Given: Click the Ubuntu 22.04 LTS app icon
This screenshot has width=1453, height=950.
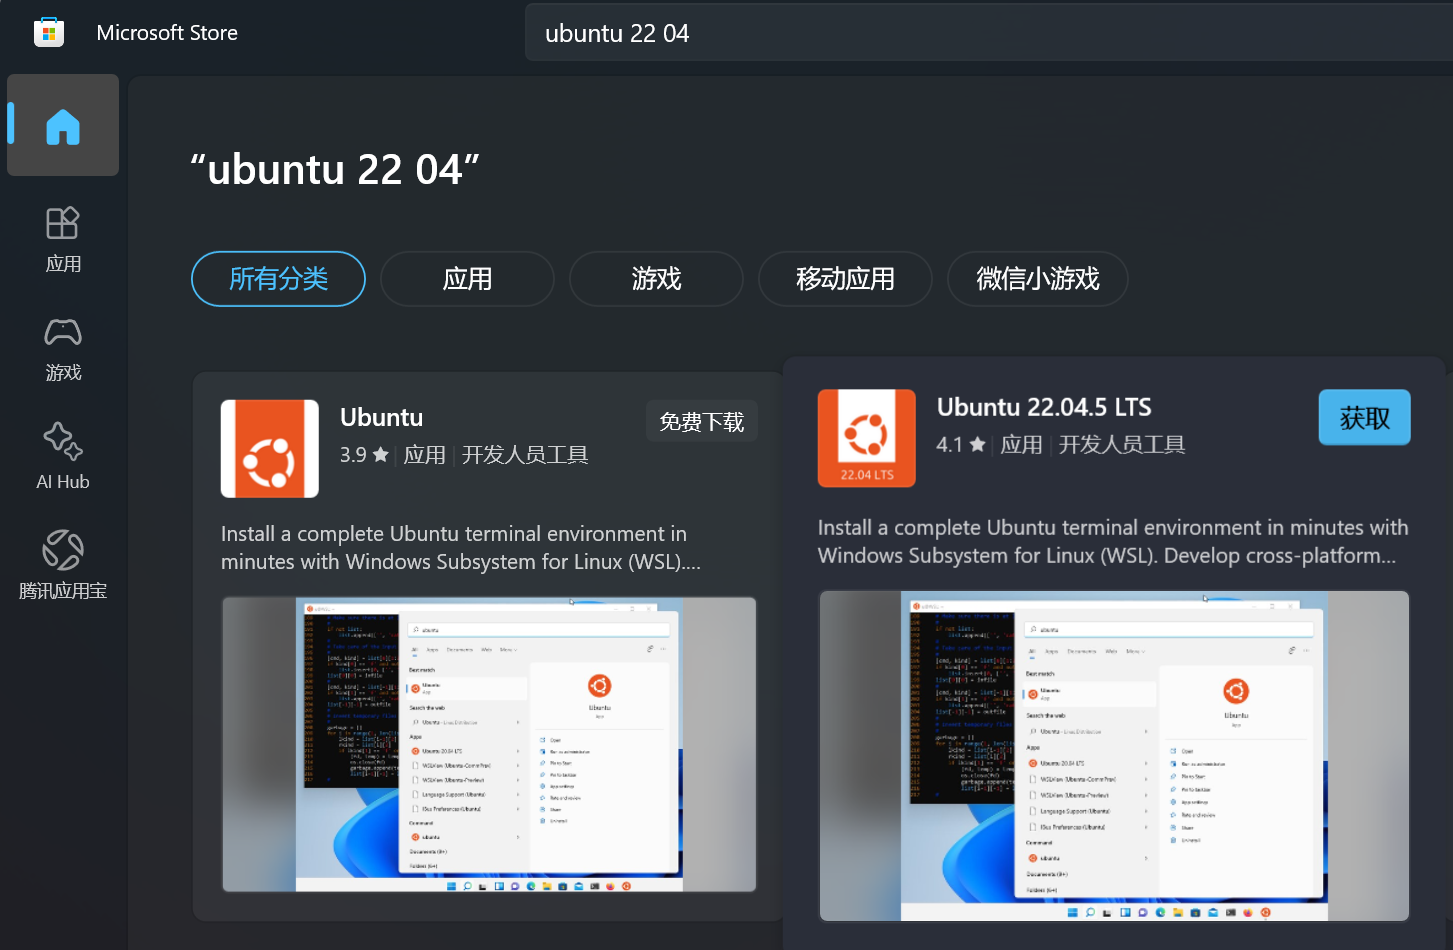Looking at the screenshot, I should 866,438.
